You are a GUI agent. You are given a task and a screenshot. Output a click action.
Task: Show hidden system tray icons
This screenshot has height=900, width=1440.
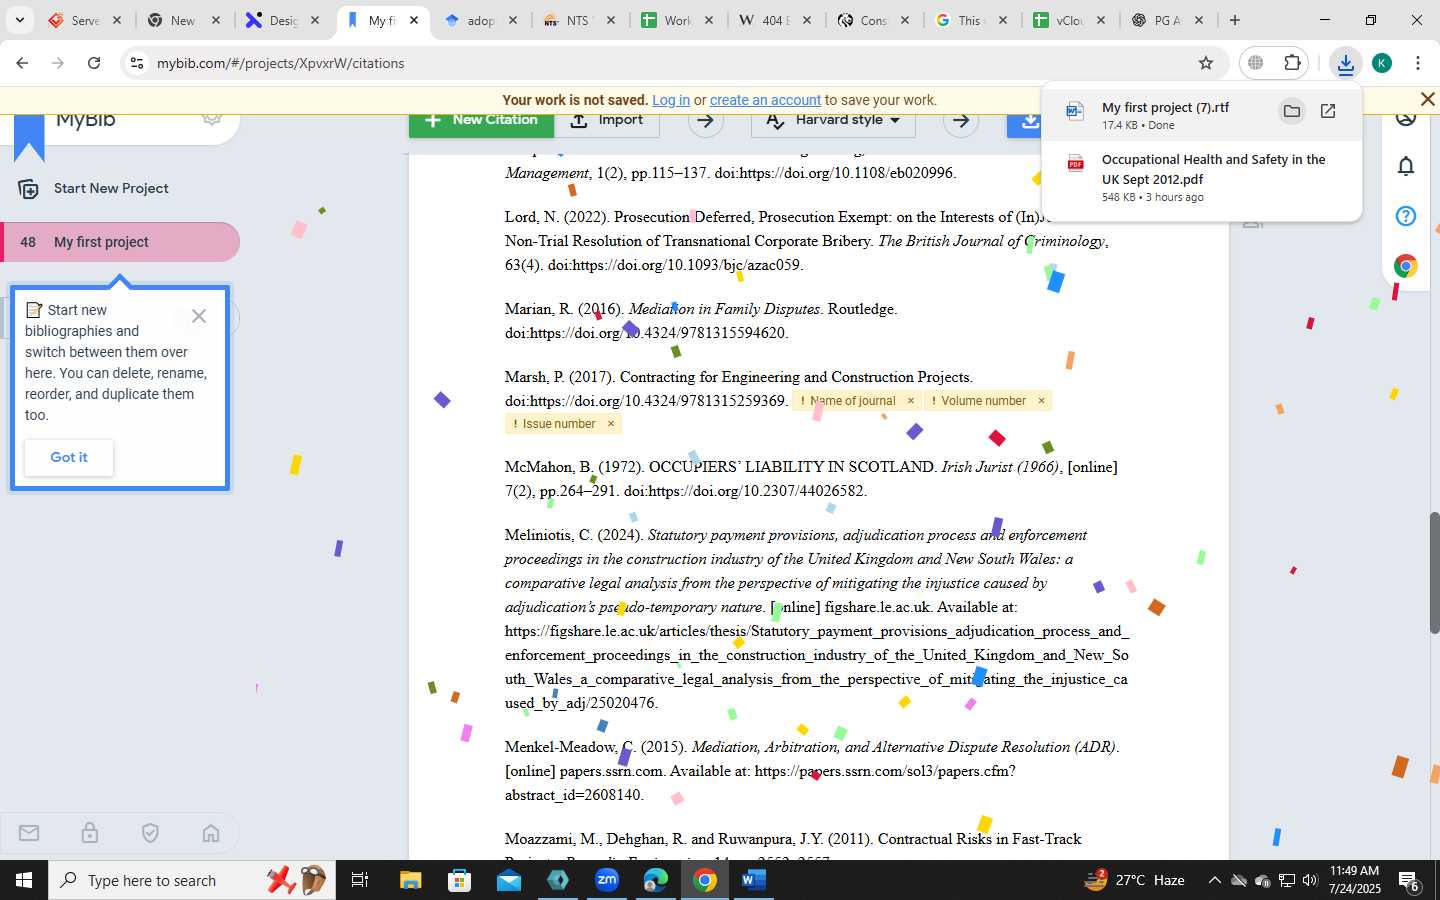pyautogui.click(x=1214, y=880)
